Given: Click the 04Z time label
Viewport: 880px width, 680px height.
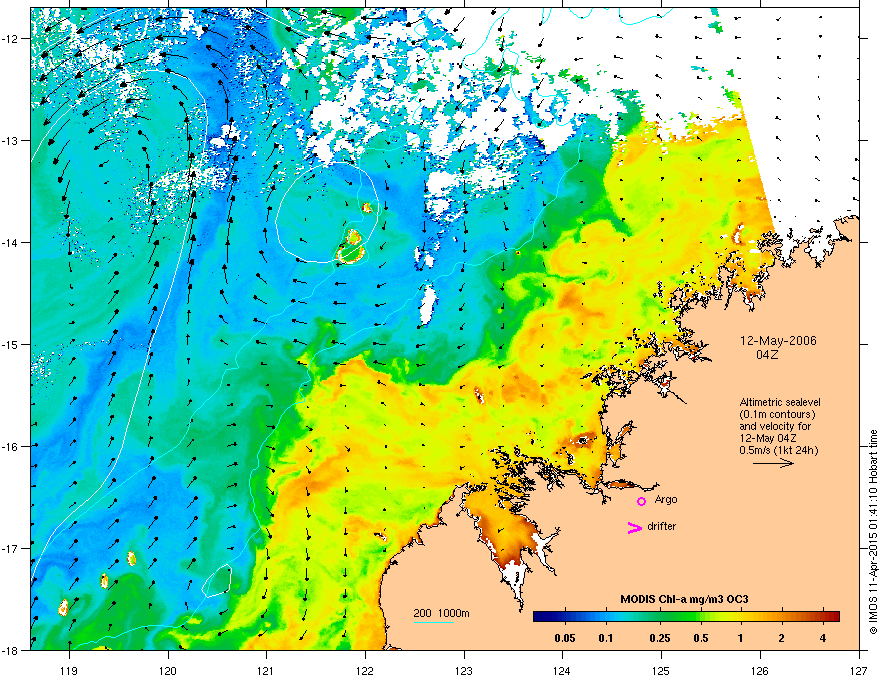Looking at the screenshot, I should [767, 355].
